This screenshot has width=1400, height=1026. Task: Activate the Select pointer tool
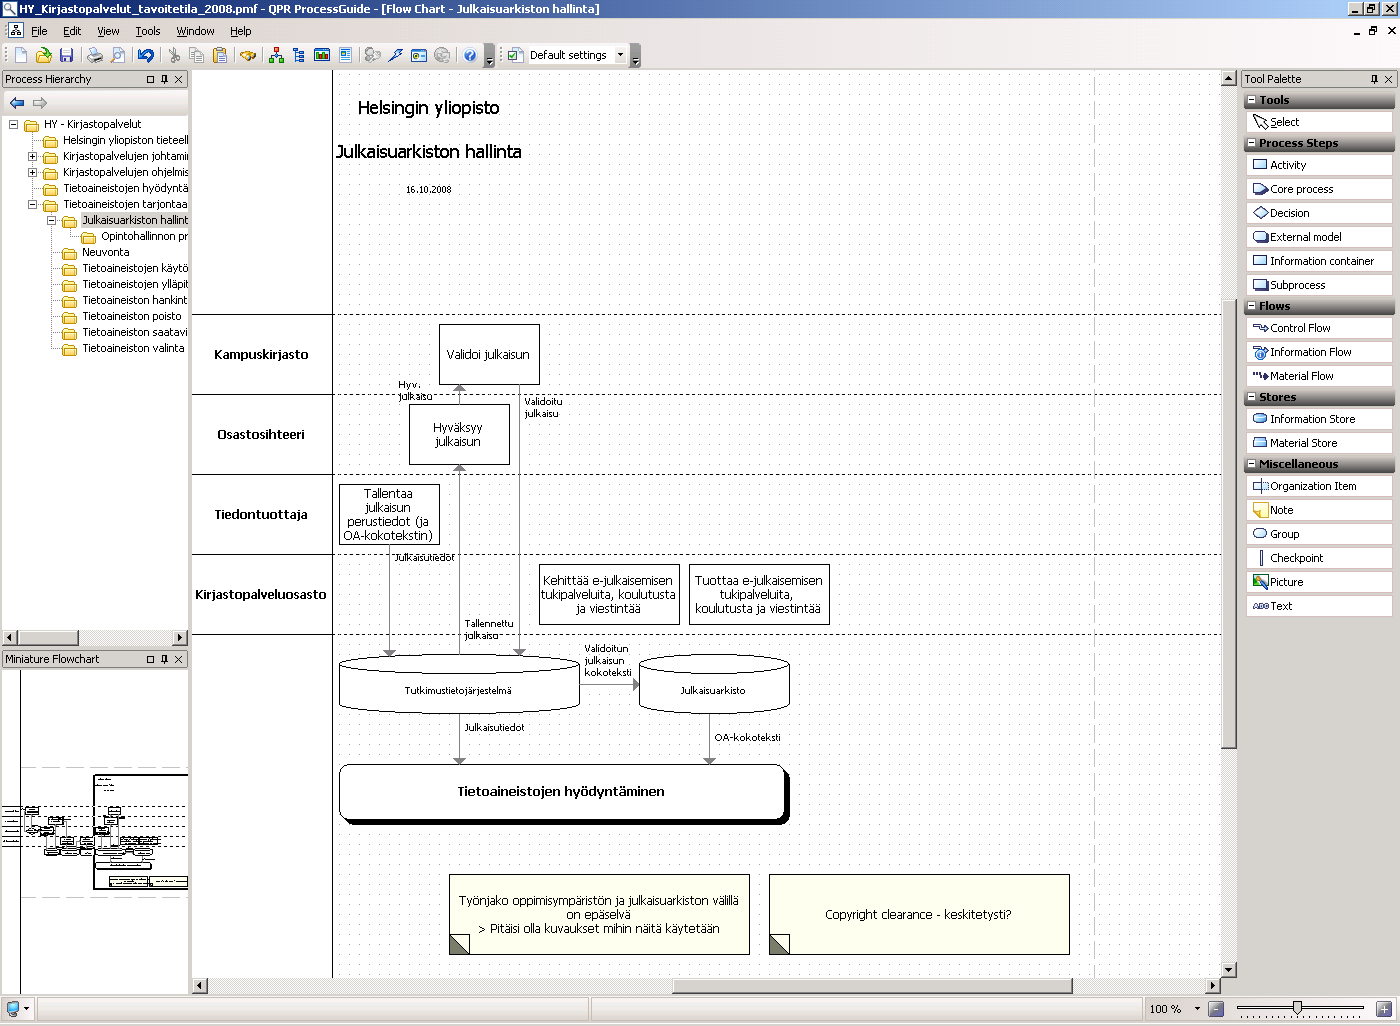coord(1319,122)
